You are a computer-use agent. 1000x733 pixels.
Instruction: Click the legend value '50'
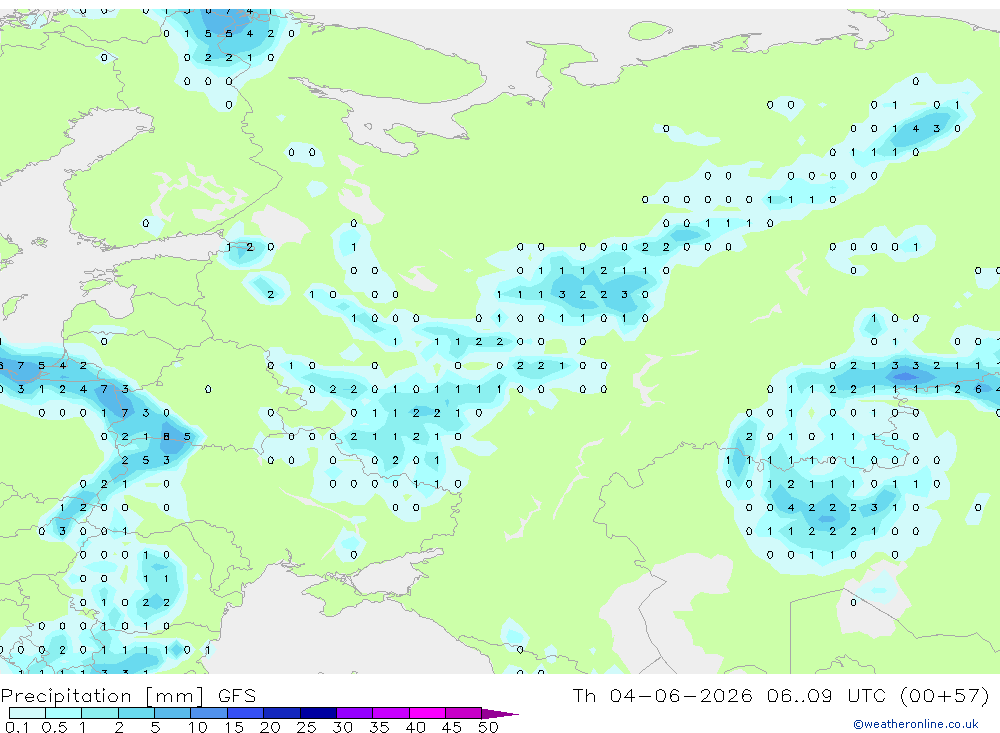coord(488,727)
